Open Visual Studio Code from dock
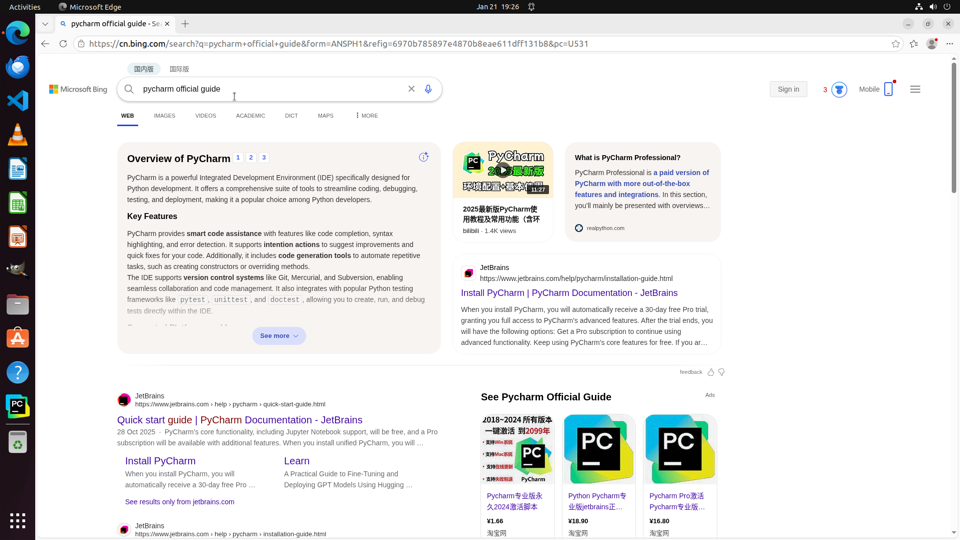Image resolution: width=960 pixels, height=540 pixels. click(17, 100)
